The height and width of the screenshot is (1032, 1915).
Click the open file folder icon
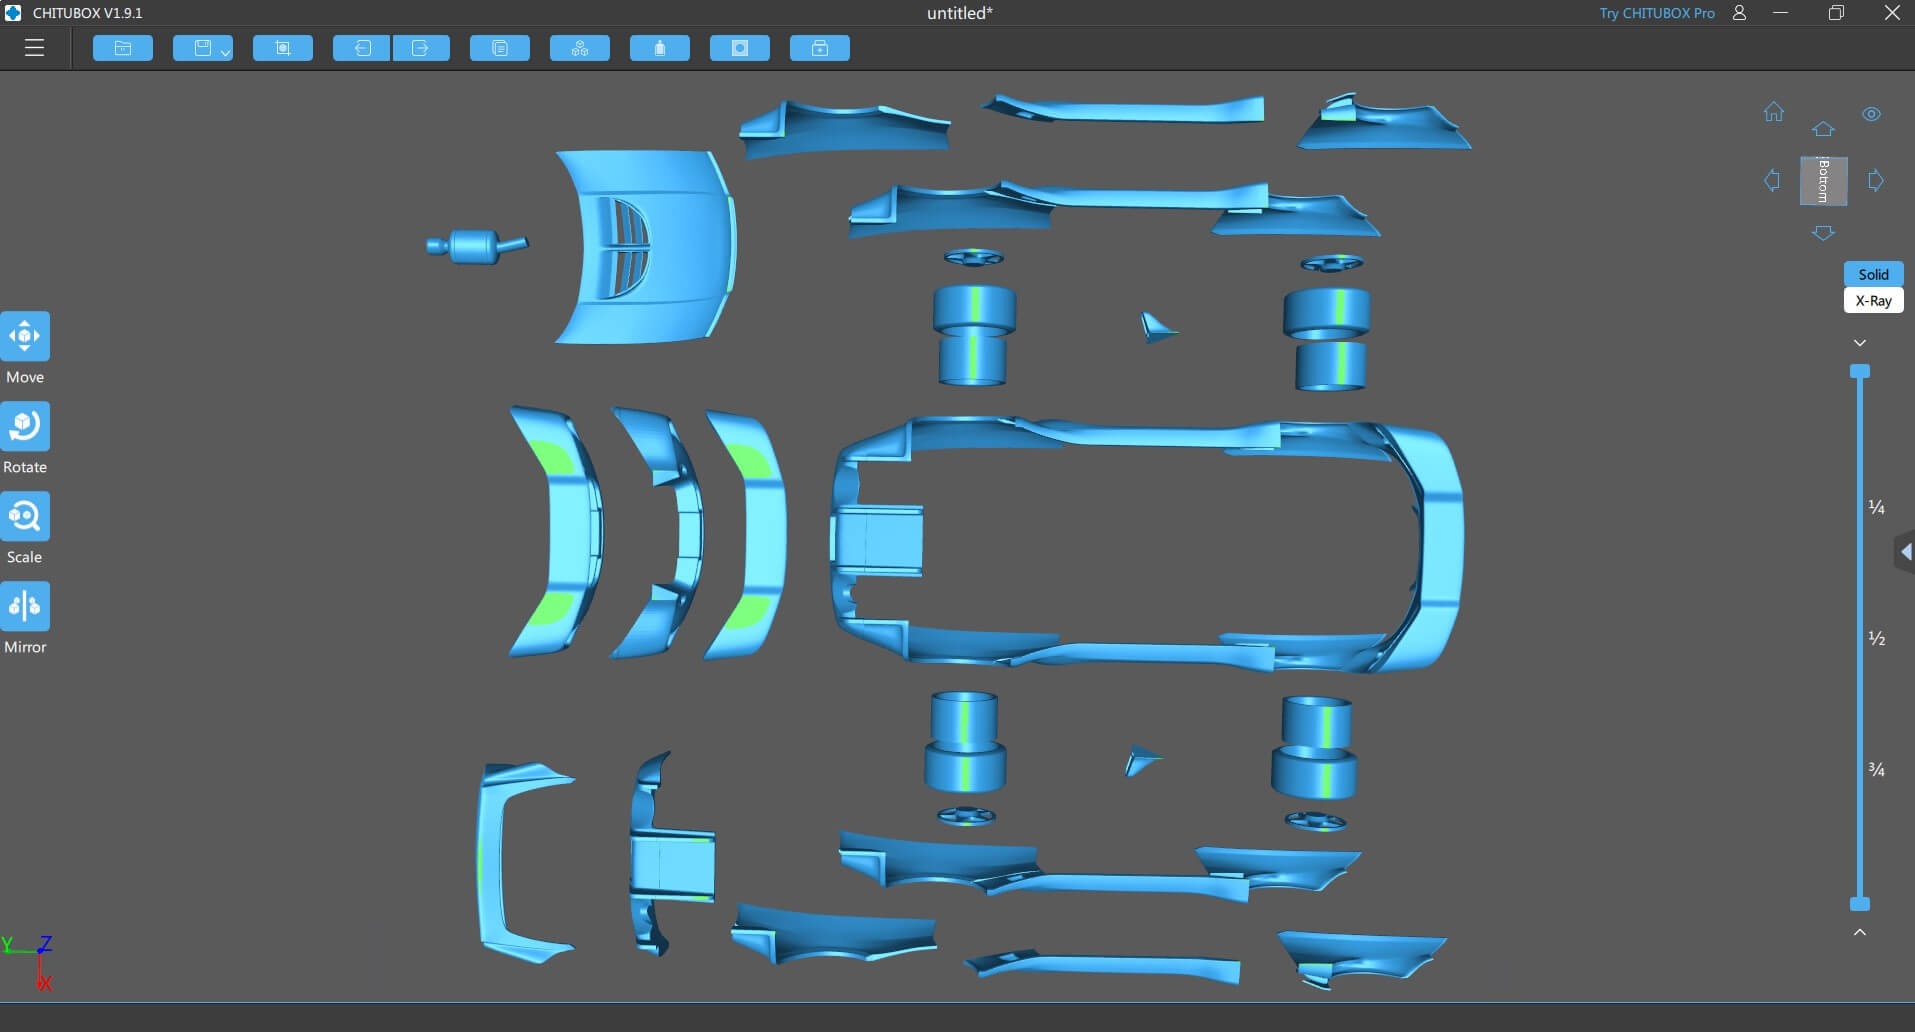[123, 48]
